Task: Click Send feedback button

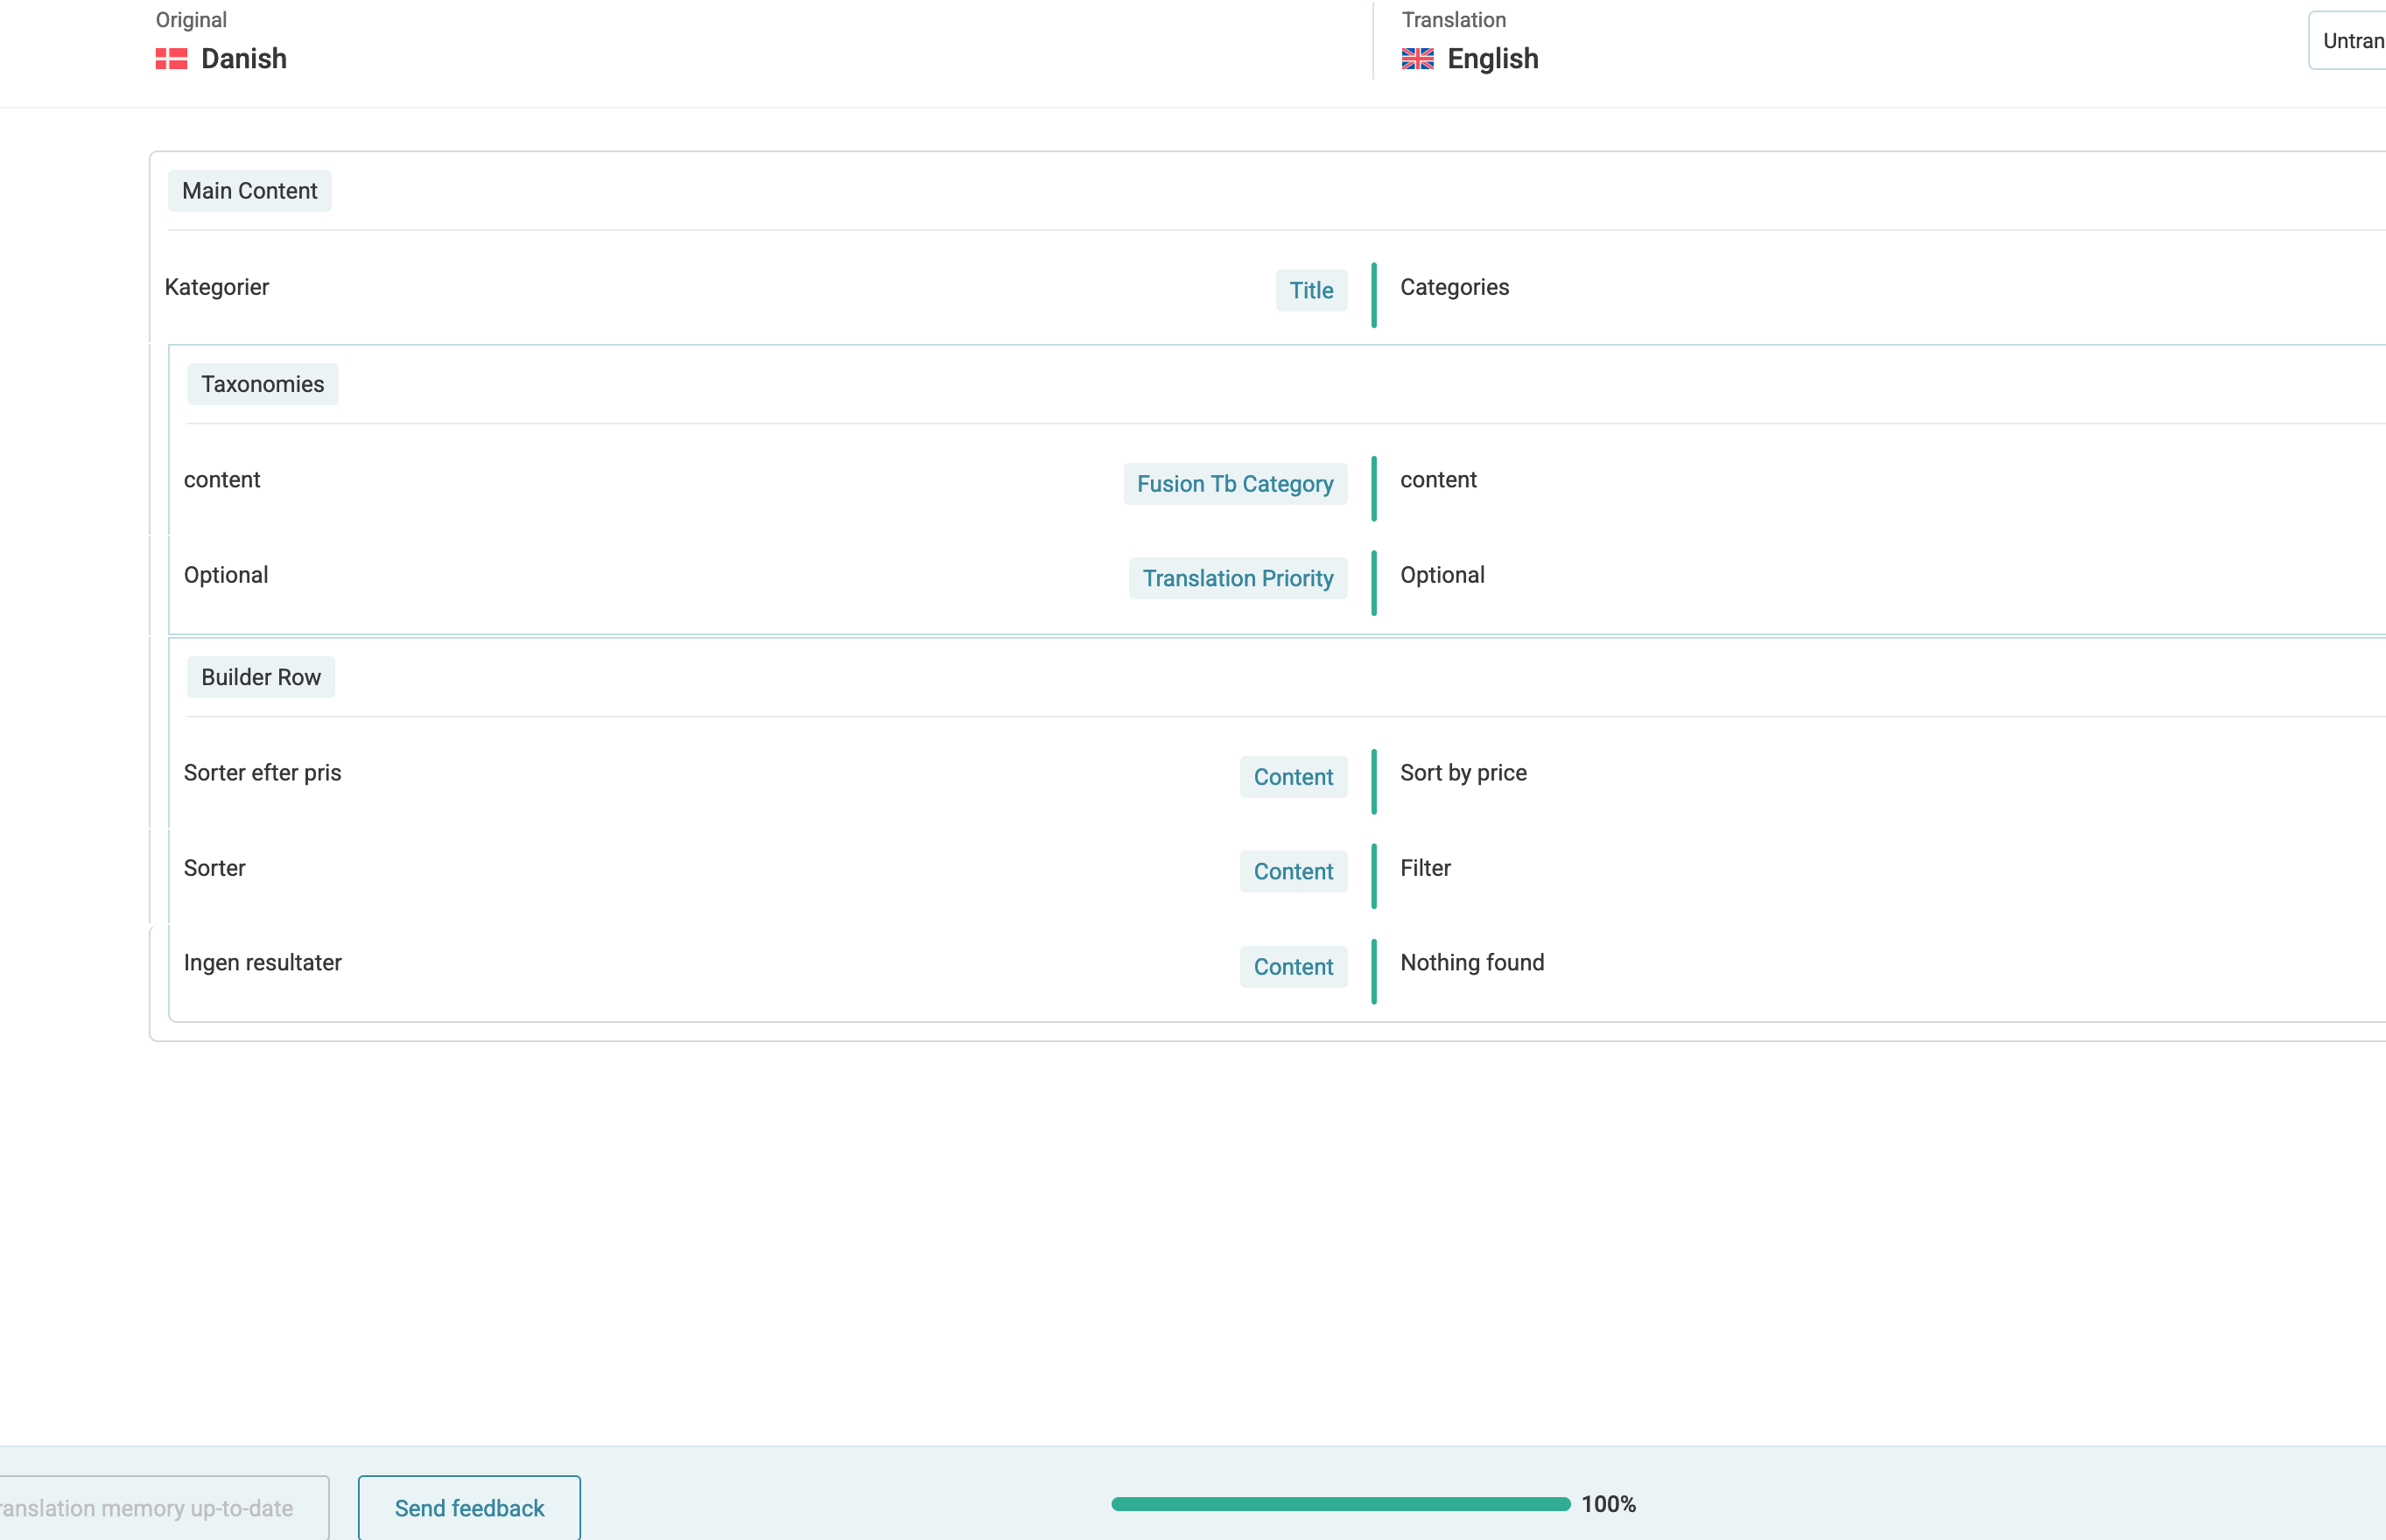Action: [469, 1507]
